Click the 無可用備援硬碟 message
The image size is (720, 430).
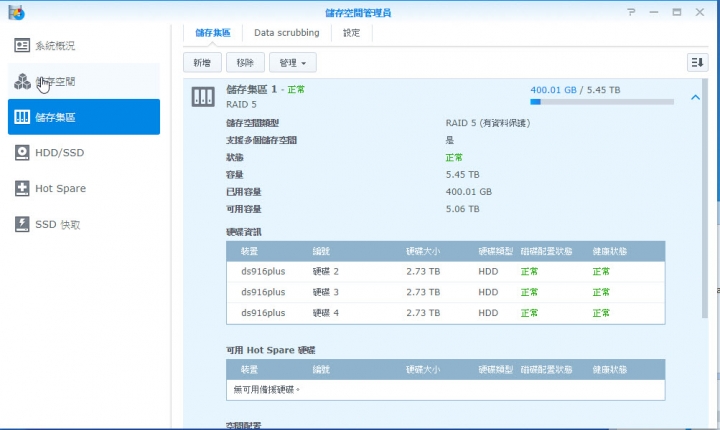(267, 390)
